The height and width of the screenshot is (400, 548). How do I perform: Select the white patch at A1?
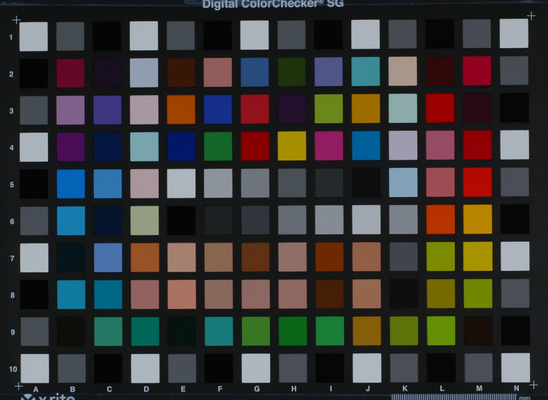point(34,37)
